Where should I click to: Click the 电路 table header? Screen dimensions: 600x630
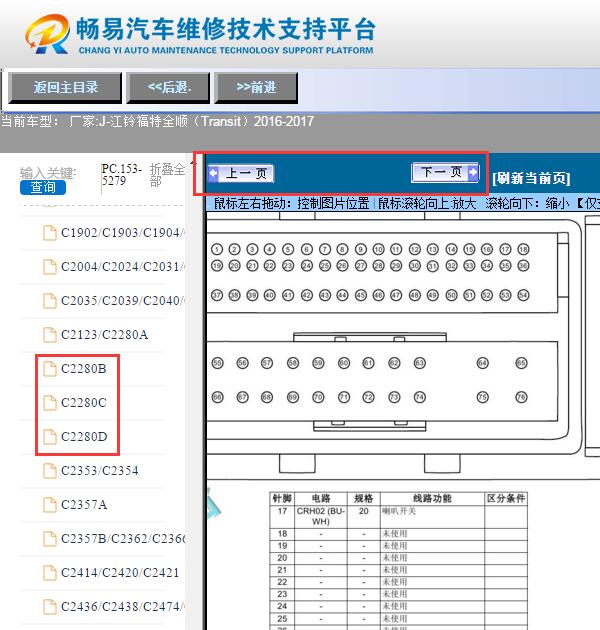click(x=321, y=499)
